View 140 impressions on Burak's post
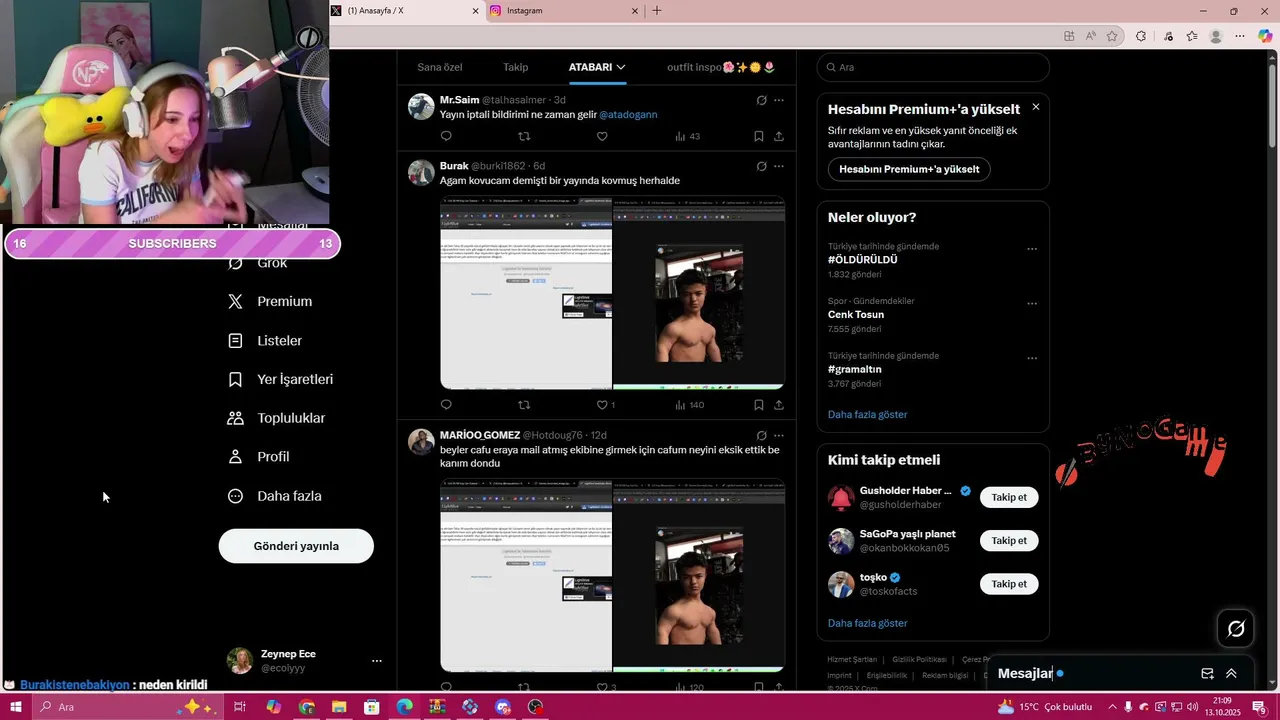Screen dimensions: 1280x720 pos(689,405)
